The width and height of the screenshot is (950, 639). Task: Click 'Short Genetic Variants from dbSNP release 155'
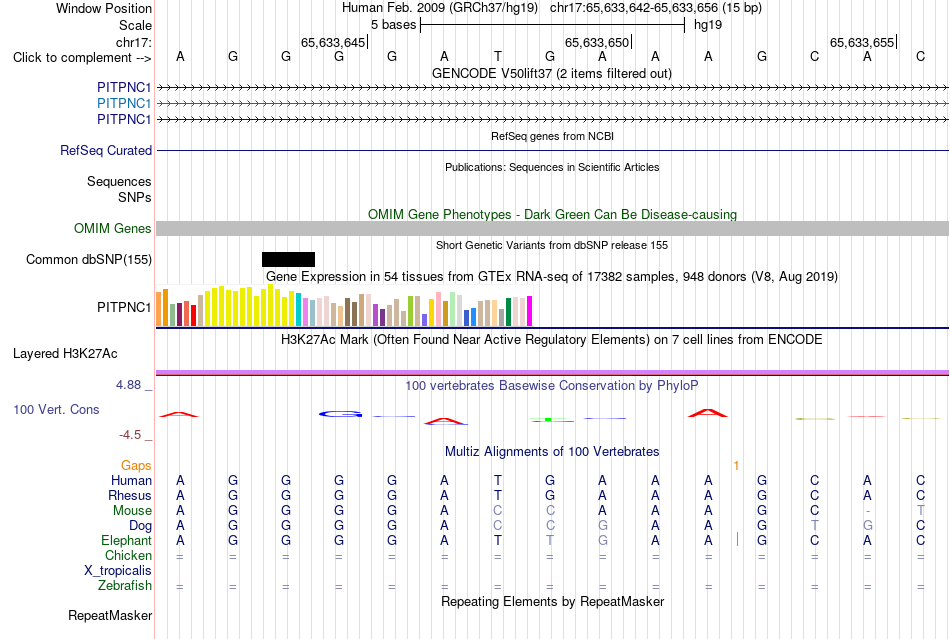click(552, 245)
